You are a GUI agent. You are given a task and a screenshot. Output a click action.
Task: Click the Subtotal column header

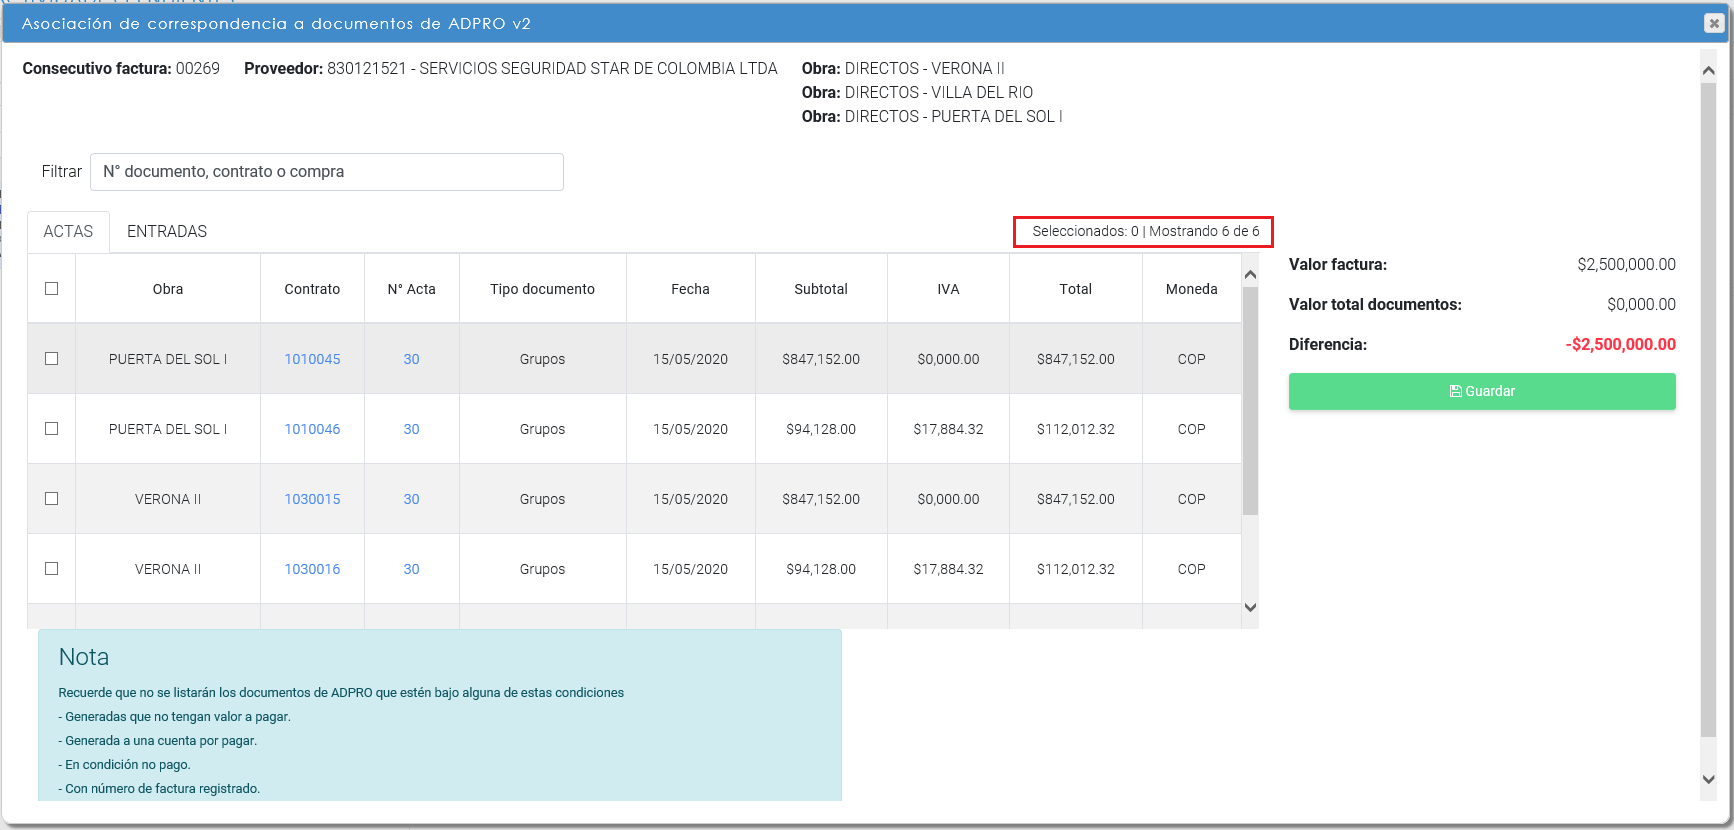click(821, 289)
